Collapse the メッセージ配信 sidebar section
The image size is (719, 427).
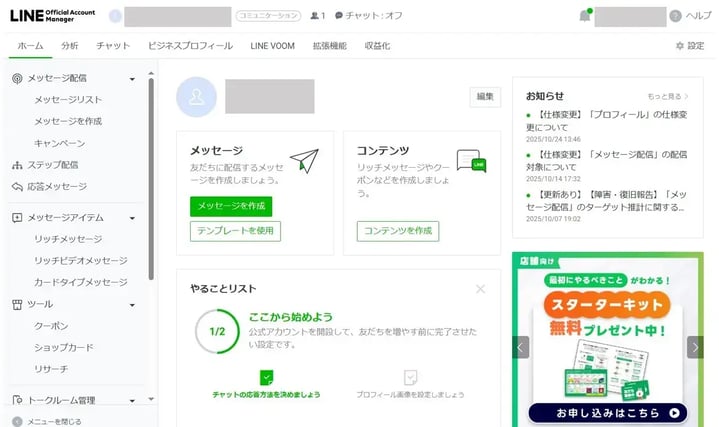pos(132,78)
